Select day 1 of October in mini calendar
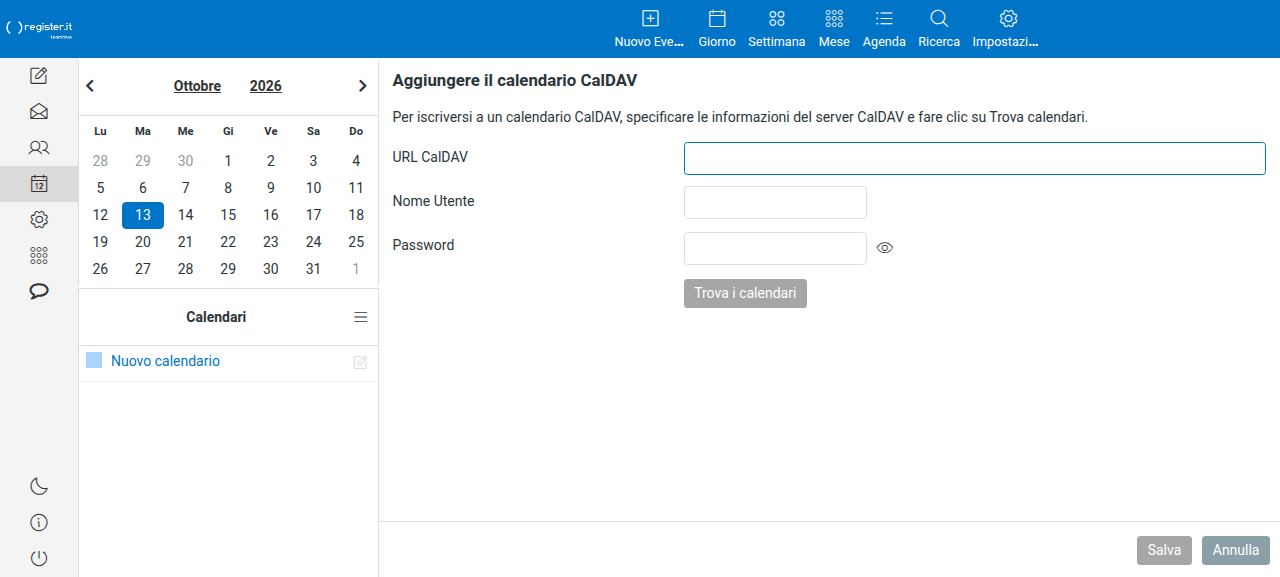 (x=228, y=161)
